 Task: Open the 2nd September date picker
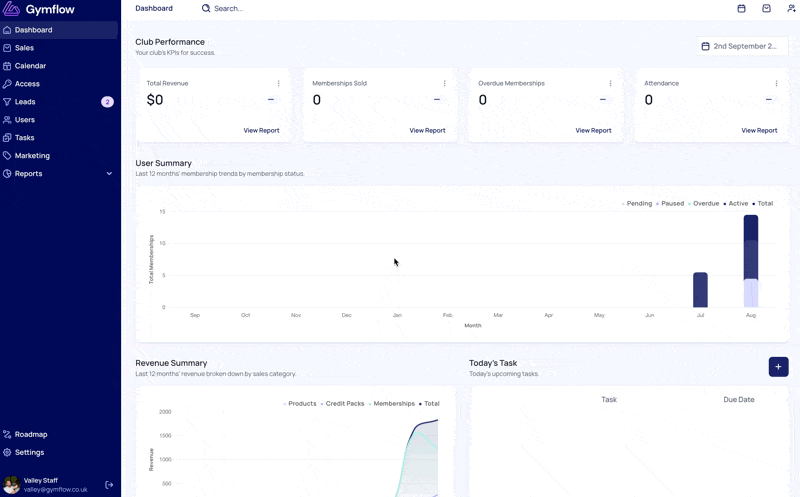tap(742, 46)
